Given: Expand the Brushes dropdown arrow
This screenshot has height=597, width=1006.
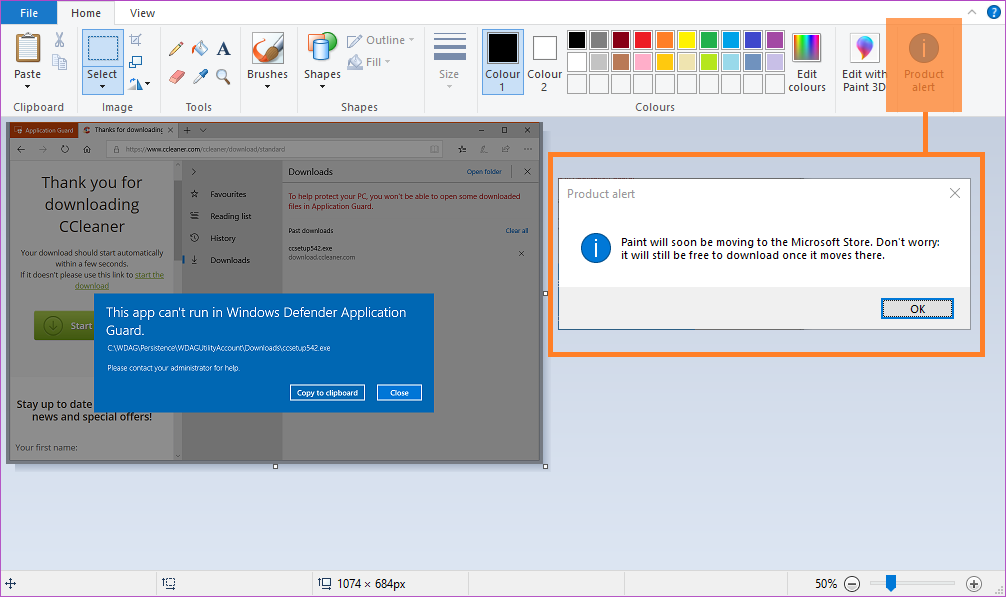Looking at the screenshot, I should [x=268, y=86].
